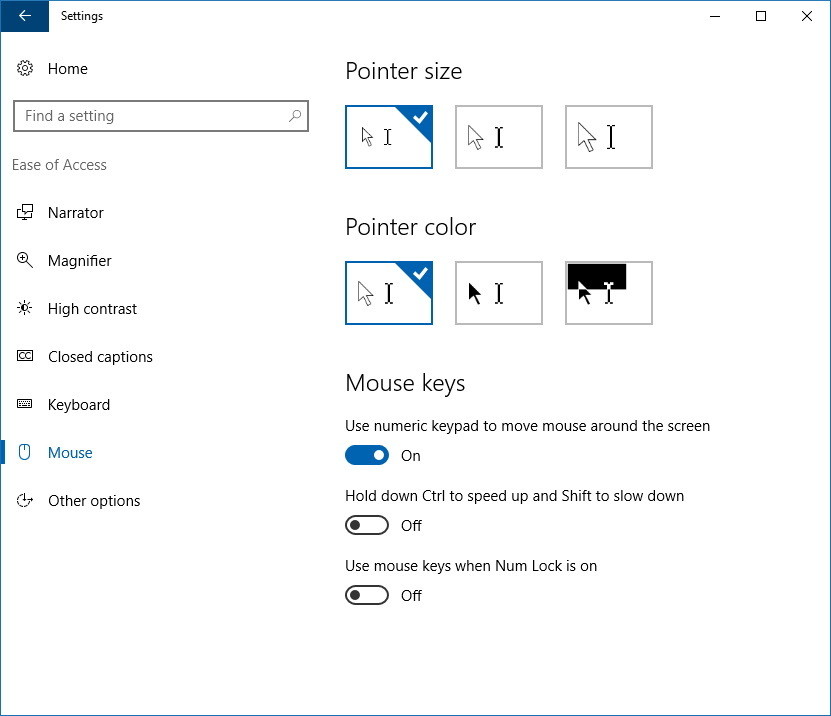This screenshot has height=716, width=831.
Task: Choose the black pointer color
Action: coord(499,293)
